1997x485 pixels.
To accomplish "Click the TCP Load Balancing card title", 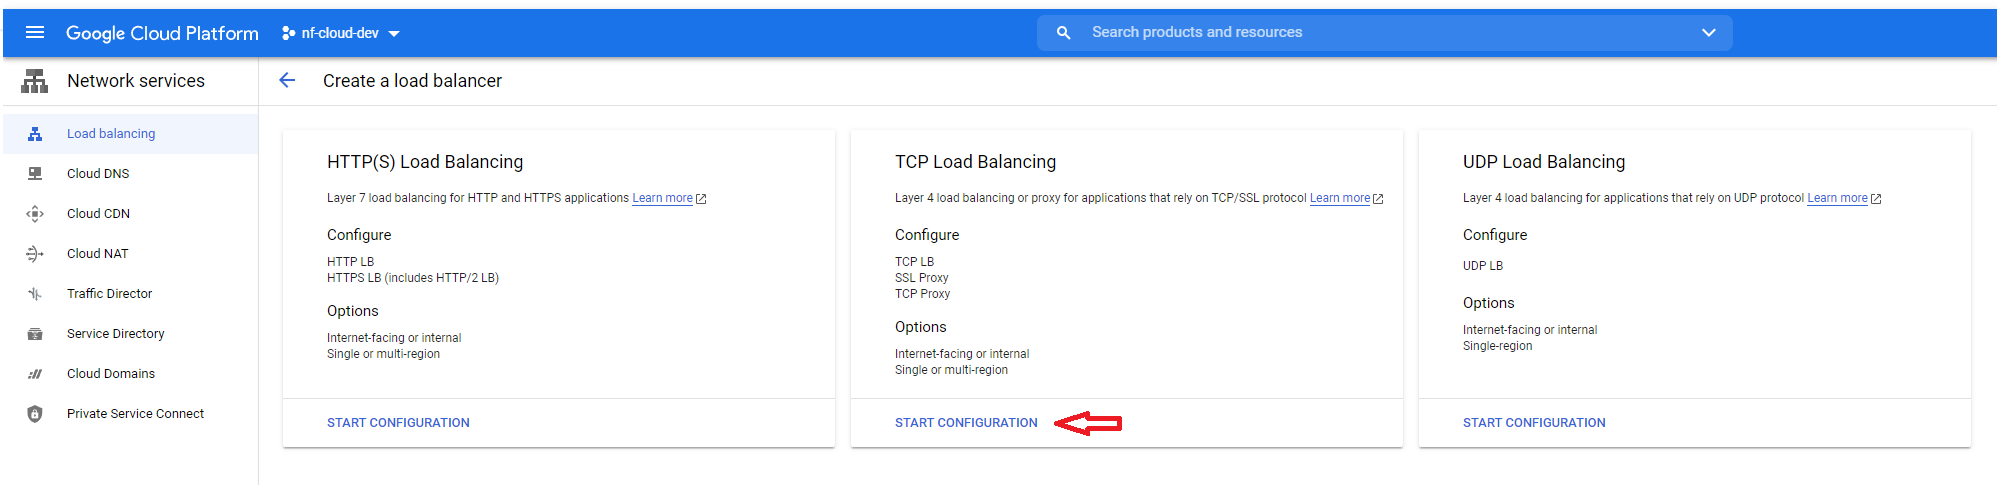I will [x=975, y=162].
